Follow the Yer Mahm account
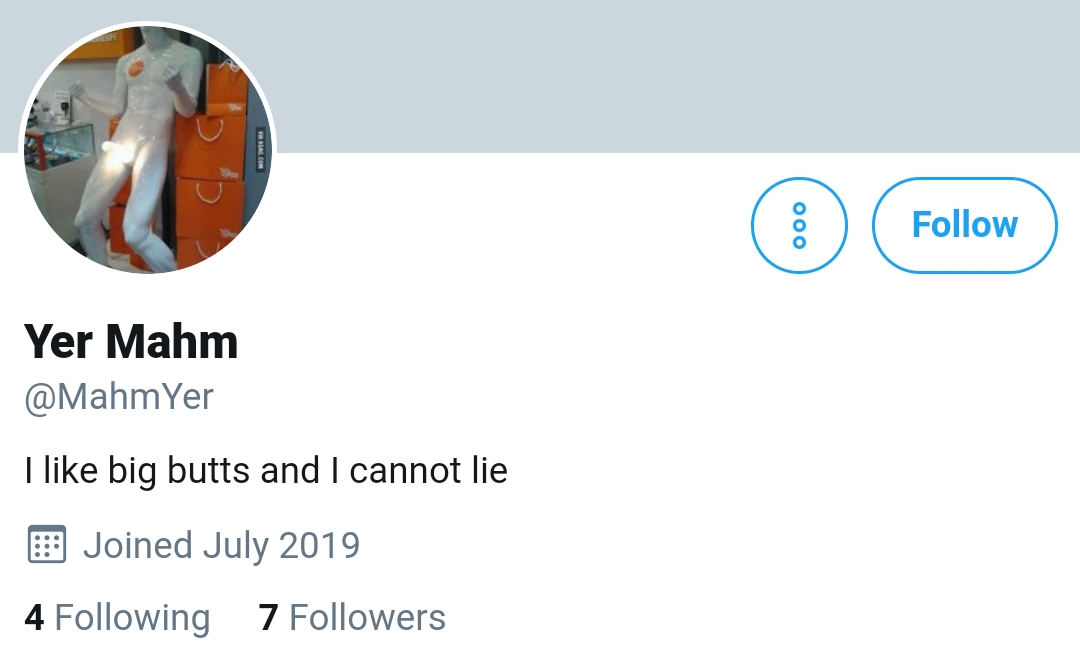 coord(964,225)
